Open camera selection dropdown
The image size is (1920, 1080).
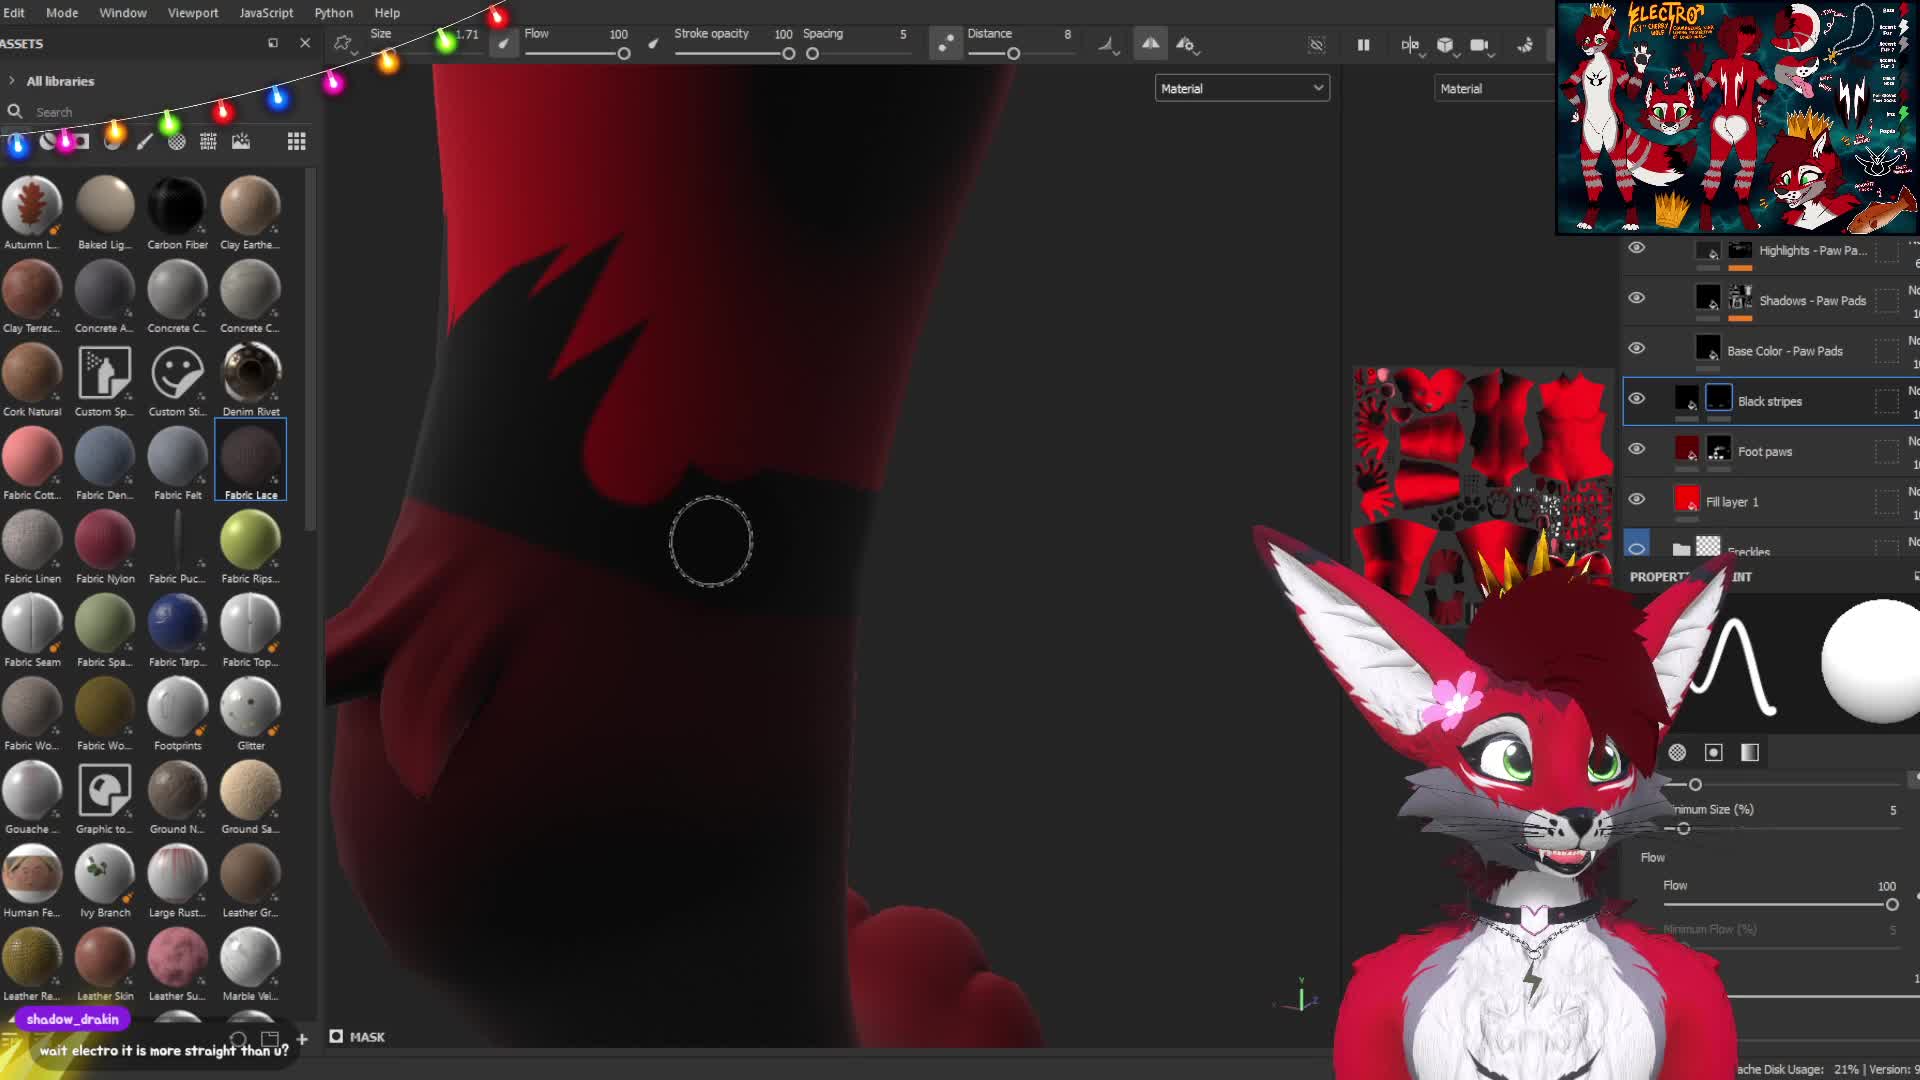pyautogui.click(x=1481, y=45)
